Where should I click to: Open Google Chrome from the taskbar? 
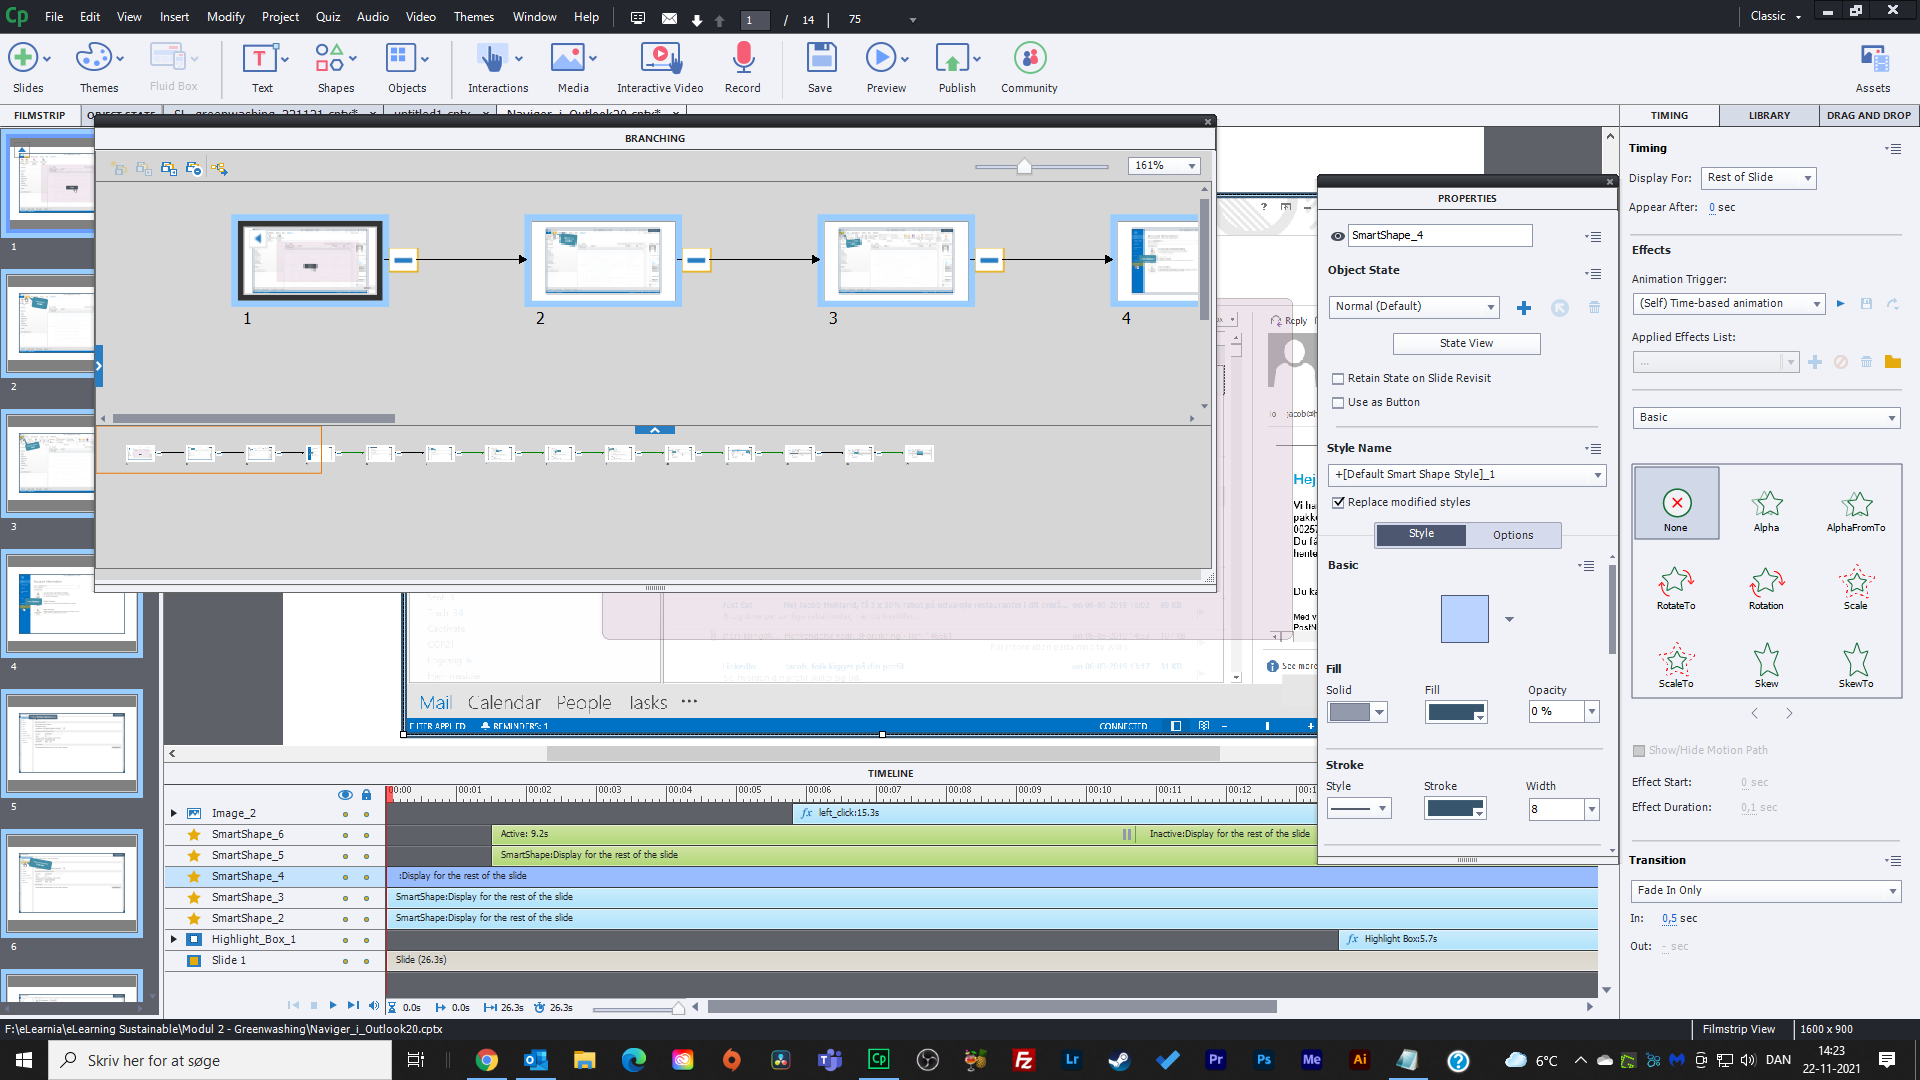click(x=487, y=1060)
